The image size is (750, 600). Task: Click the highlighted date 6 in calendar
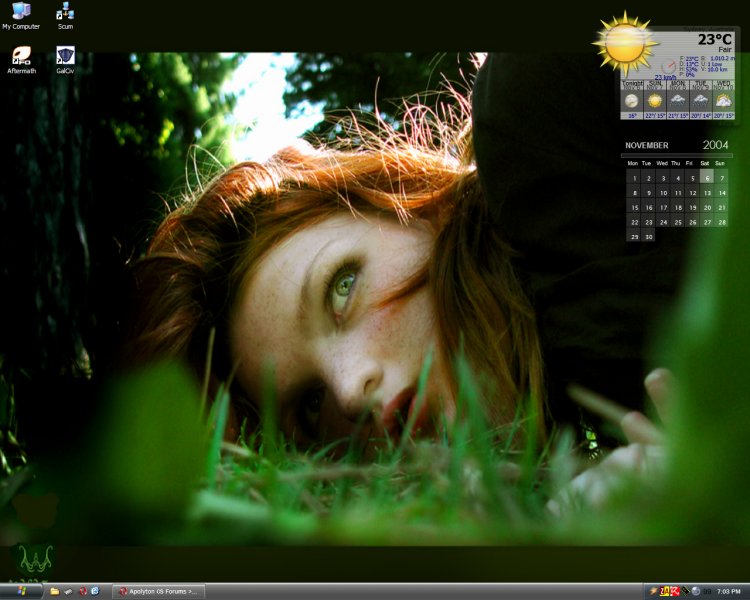(x=707, y=178)
